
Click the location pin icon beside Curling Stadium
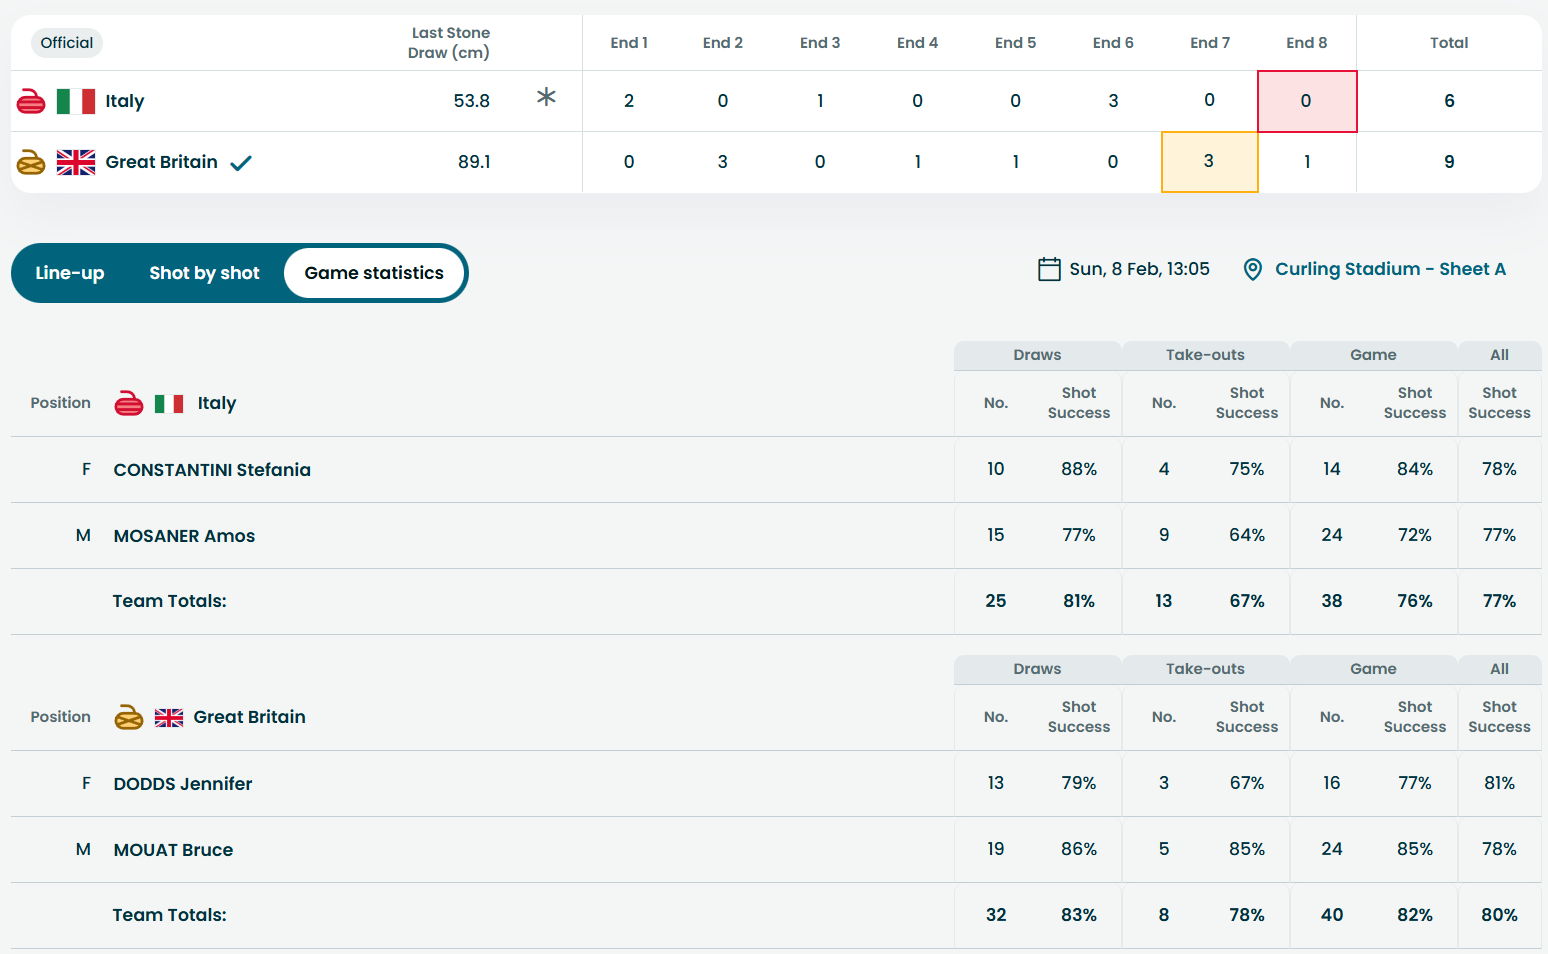coord(1252,269)
